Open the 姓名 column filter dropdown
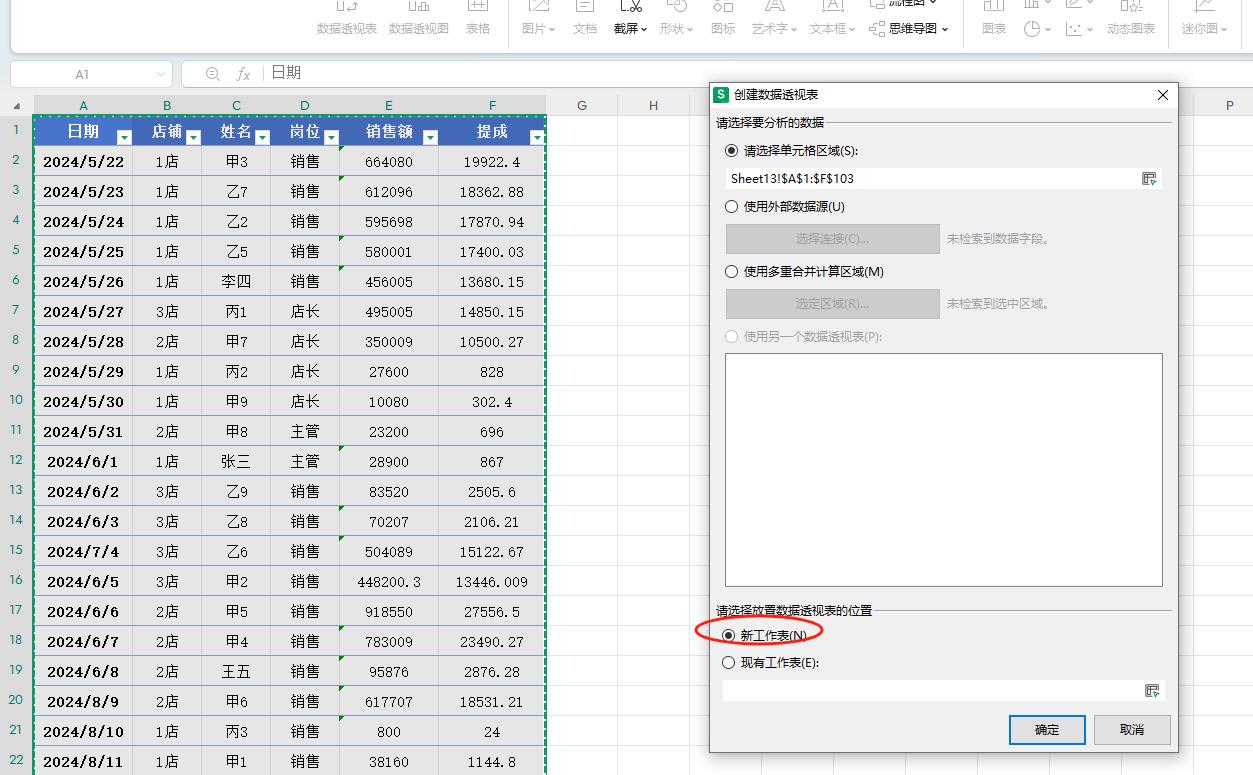Screen dimensions: 1253x775 tap(262, 138)
